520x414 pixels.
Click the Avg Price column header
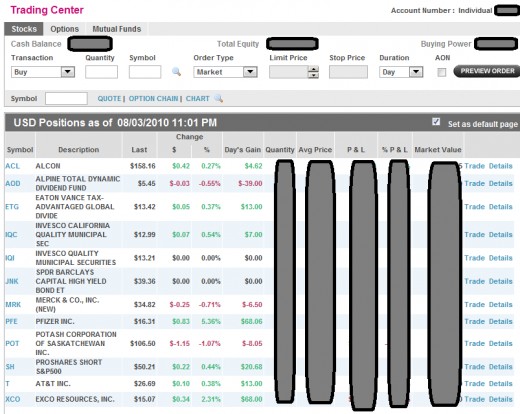(315, 150)
